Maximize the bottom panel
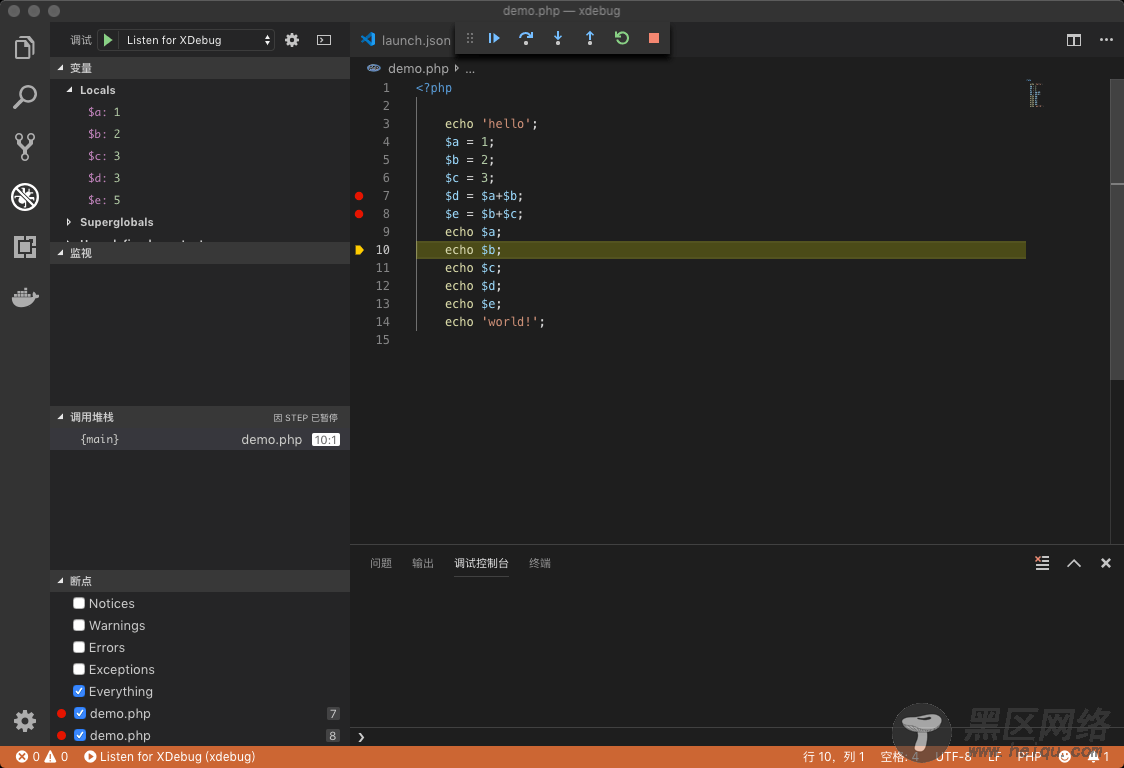Image resolution: width=1124 pixels, height=768 pixels. 1074,563
